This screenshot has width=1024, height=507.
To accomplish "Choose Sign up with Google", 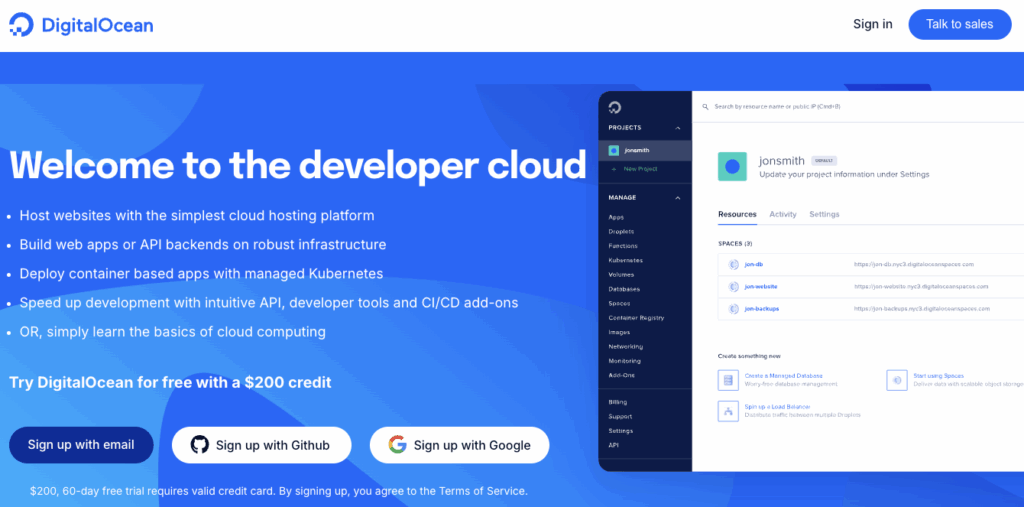I will click(459, 445).
